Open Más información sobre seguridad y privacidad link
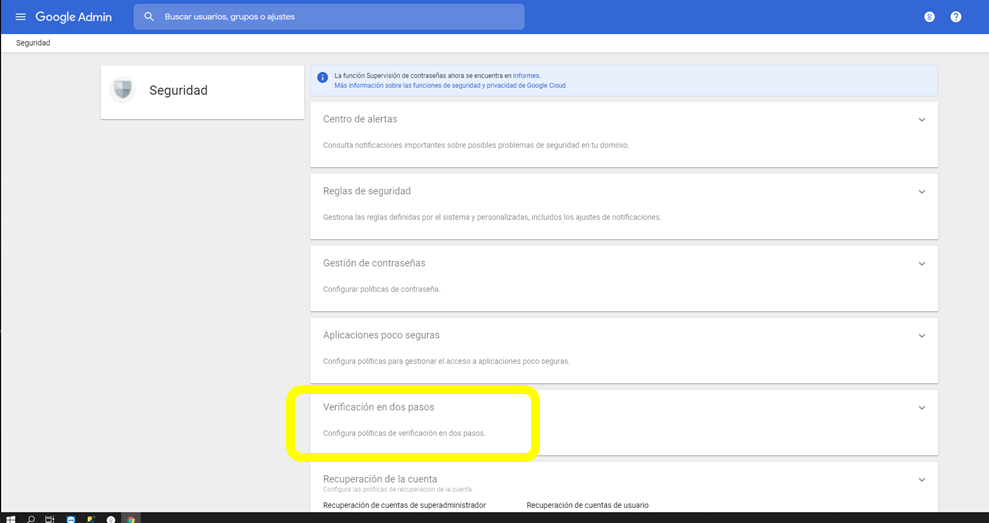Screen dimensions: 989x523 coord(450,86)
